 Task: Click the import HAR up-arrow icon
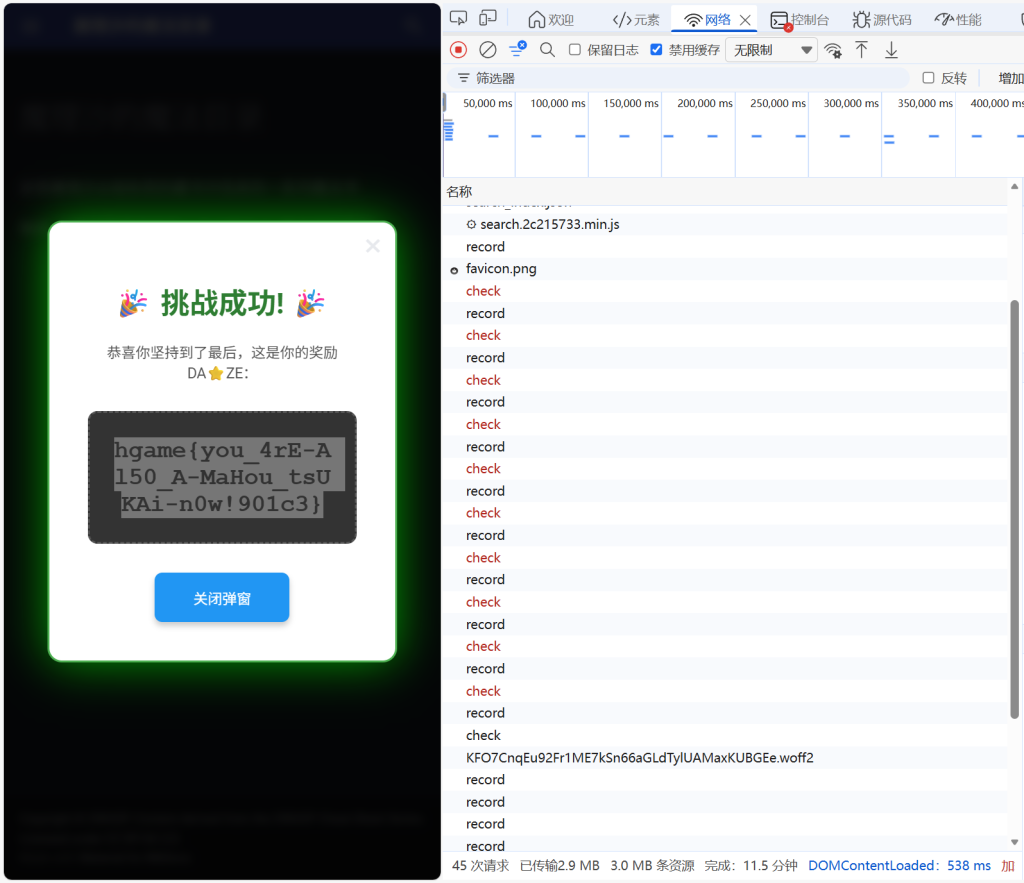[861, 50]
